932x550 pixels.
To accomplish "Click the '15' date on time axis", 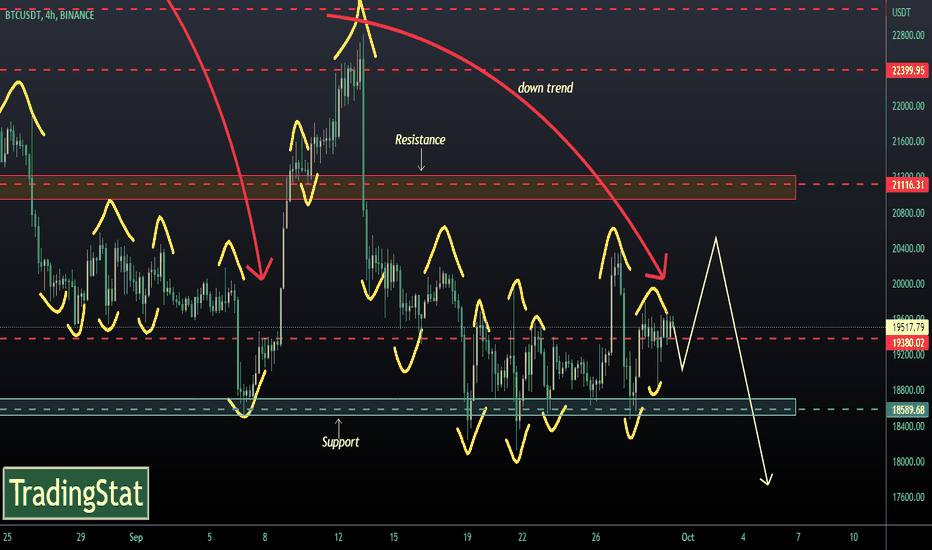I will pos(393,538).
